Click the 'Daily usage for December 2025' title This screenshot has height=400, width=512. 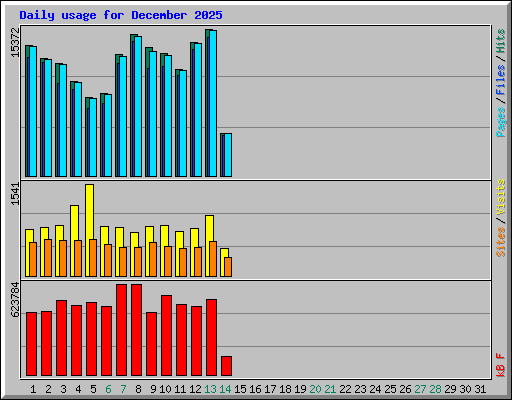(121, 15)
